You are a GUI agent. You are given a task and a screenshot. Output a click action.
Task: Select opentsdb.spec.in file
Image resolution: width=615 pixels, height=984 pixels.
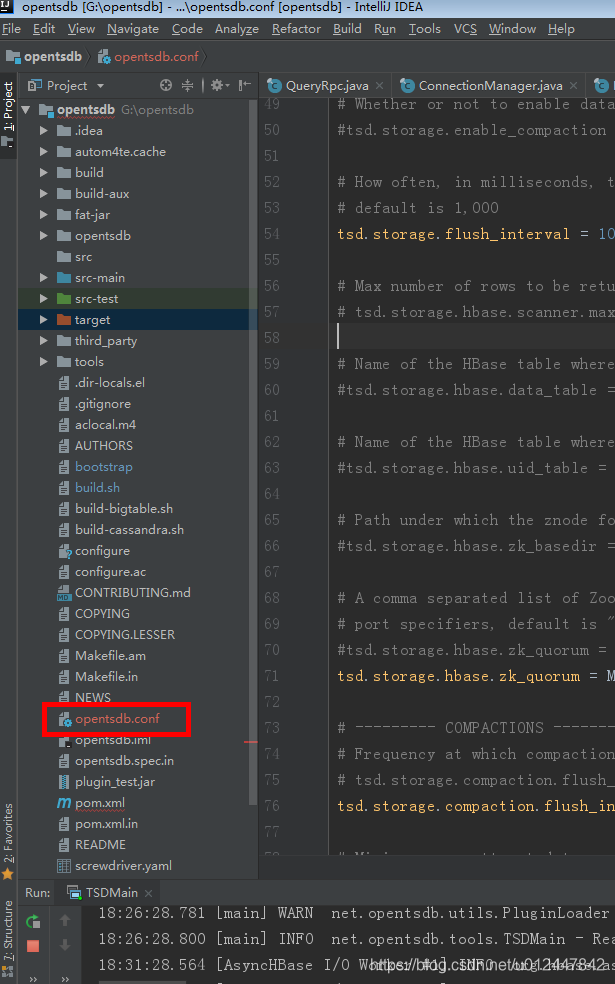pyautogui.click(x=124, y=761)
